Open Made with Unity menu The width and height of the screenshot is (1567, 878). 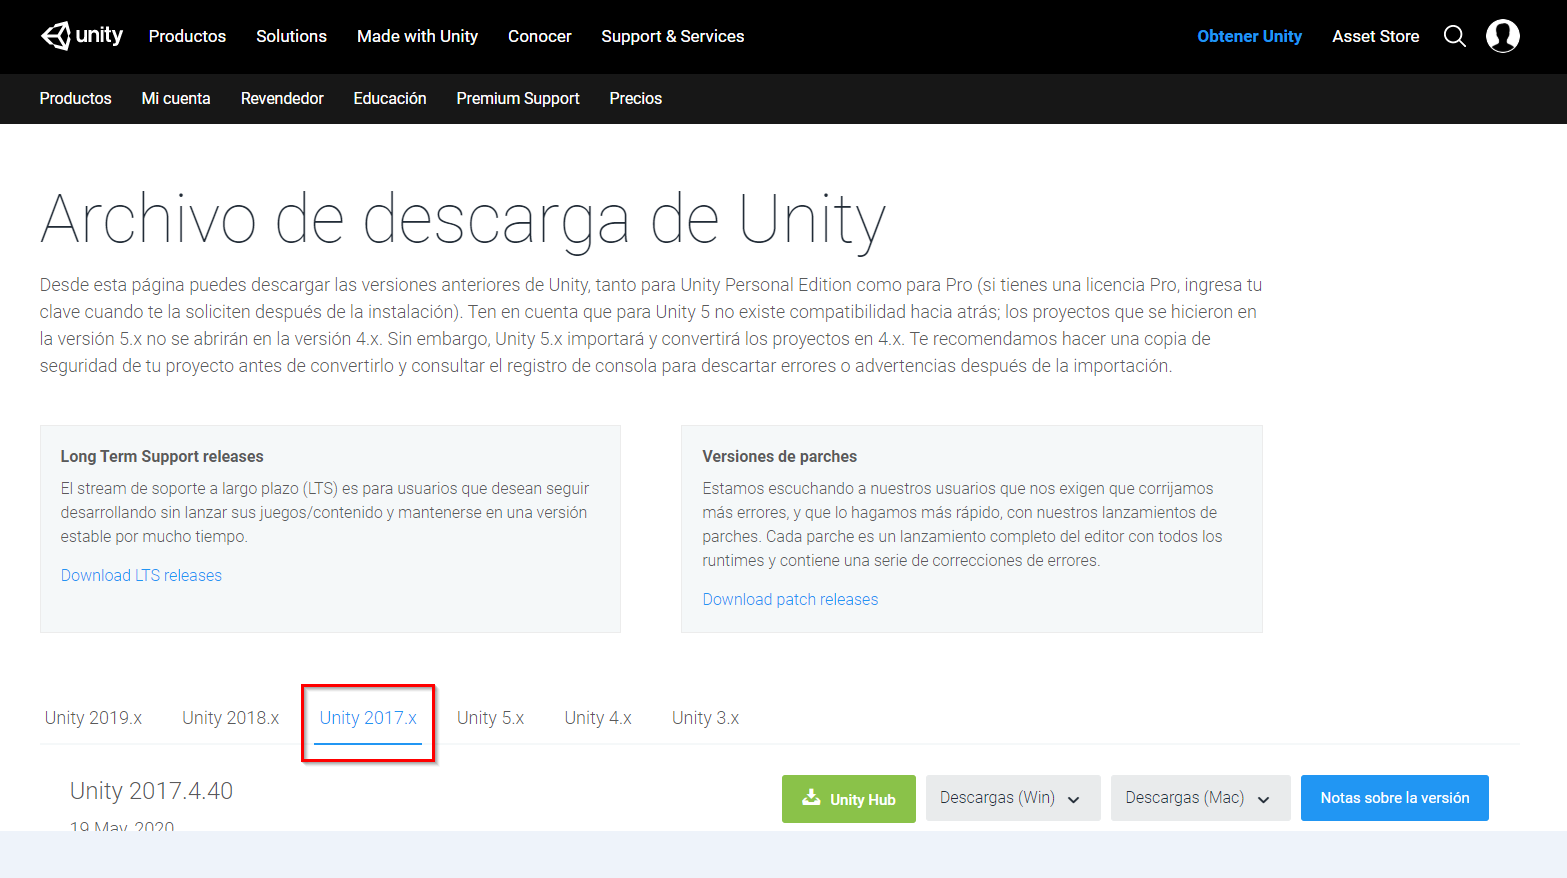tap(417, 36)
